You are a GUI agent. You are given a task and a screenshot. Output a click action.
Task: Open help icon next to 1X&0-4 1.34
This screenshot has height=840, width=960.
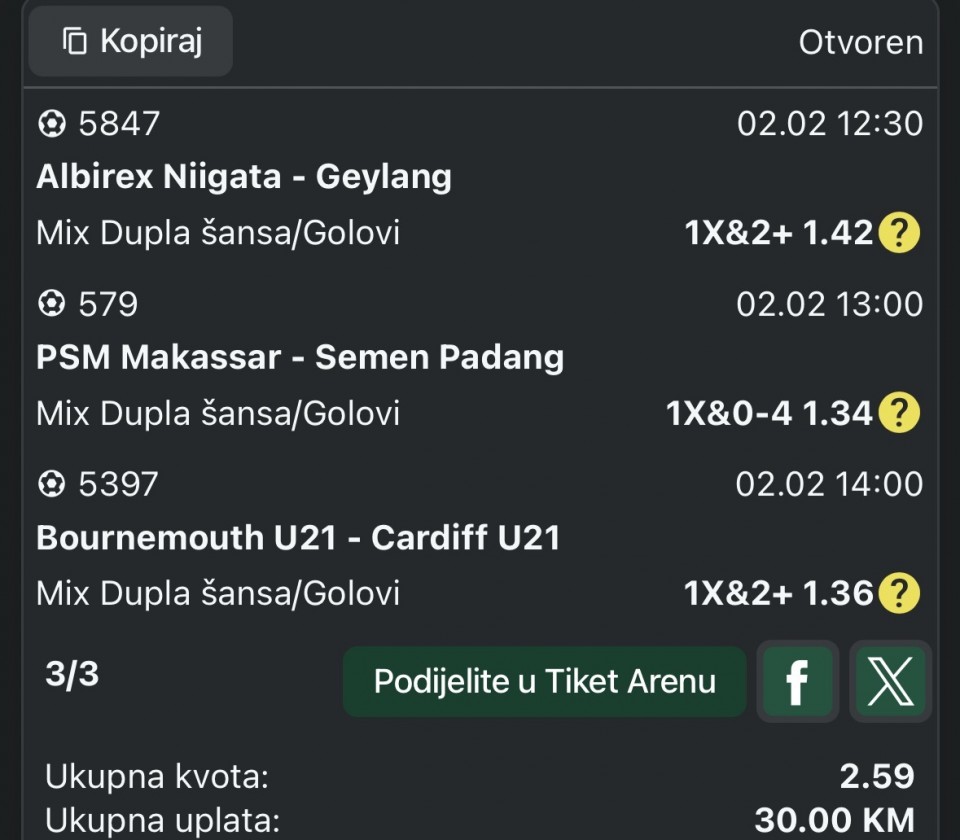click(898, 413)
